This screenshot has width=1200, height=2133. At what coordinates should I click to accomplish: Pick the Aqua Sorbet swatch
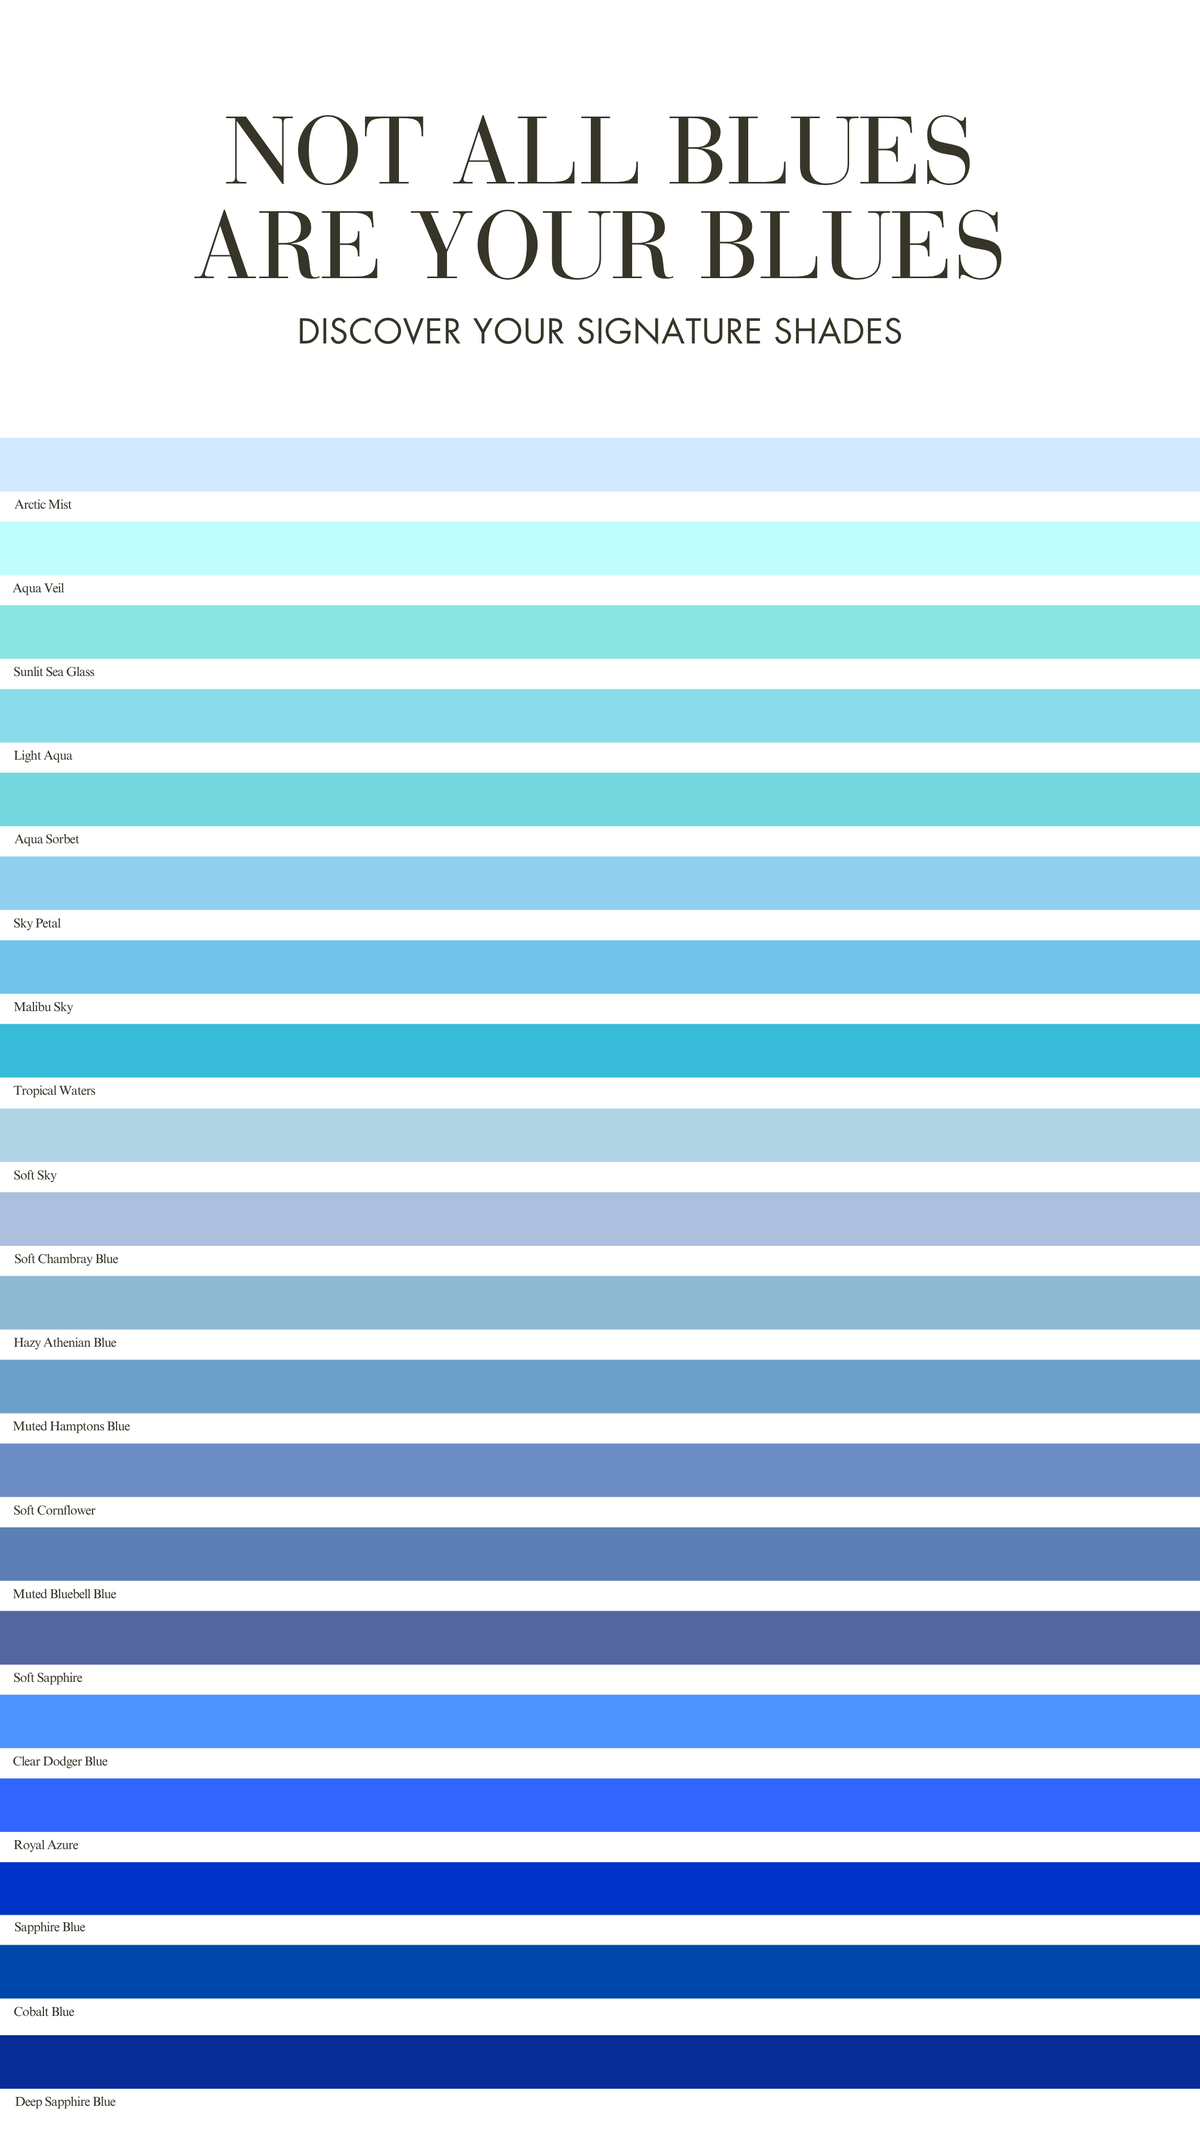point(600,799)
